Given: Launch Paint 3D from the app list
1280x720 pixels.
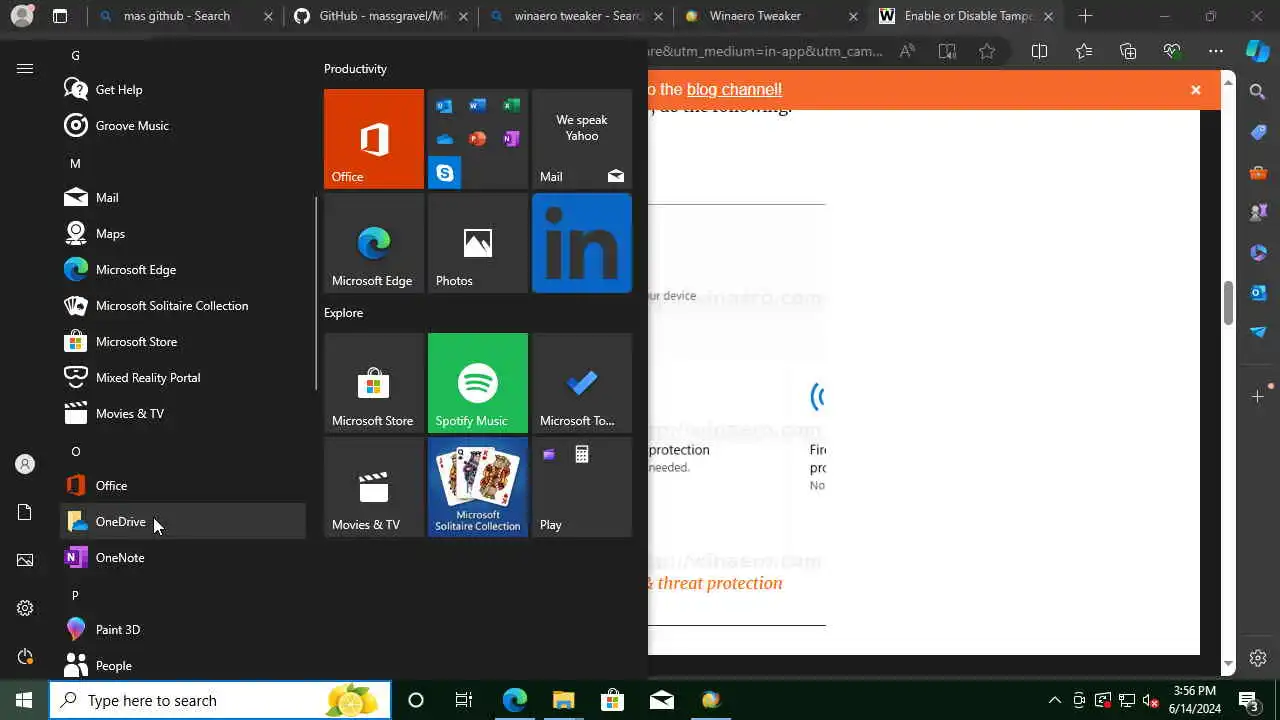Looking at the screenshot, I should pyautogui.click(x=183, y=629).
